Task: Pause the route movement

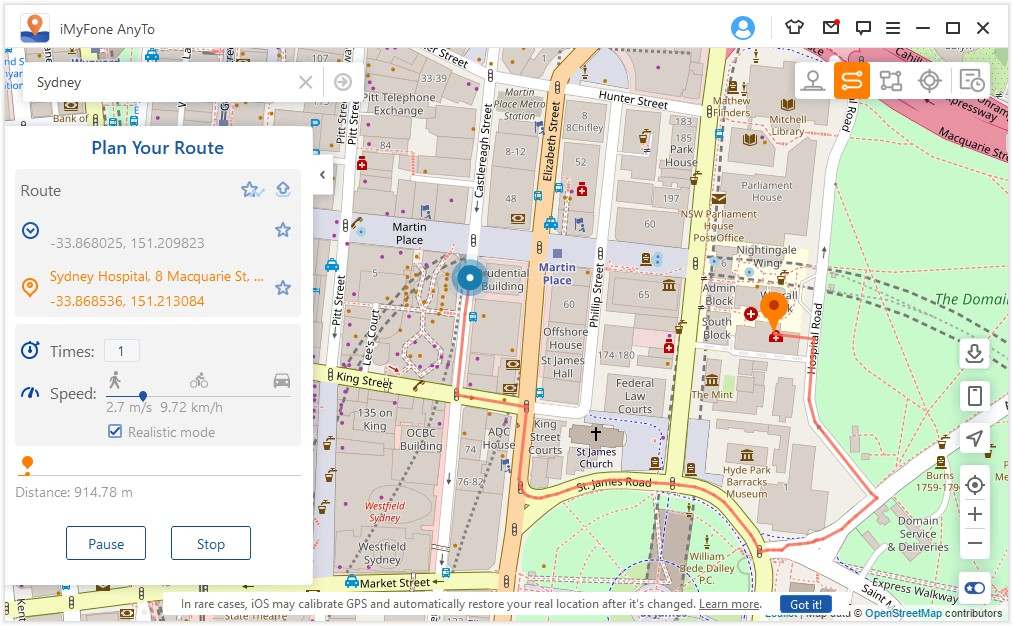Action: click(x=106, y=543)
